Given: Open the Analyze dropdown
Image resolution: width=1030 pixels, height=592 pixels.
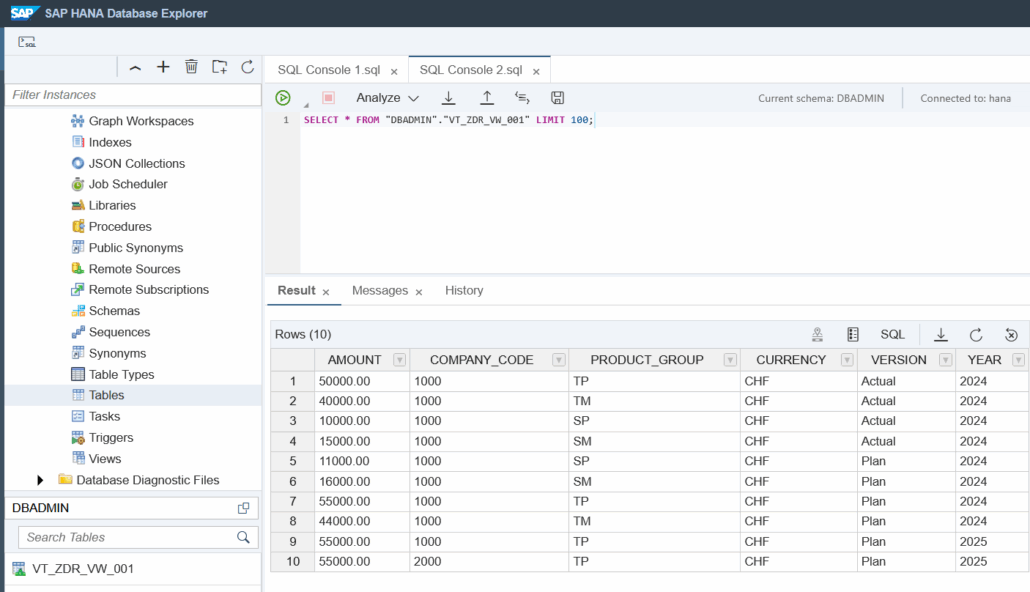Looking at the screenshot, I should [x=387, y=98].
